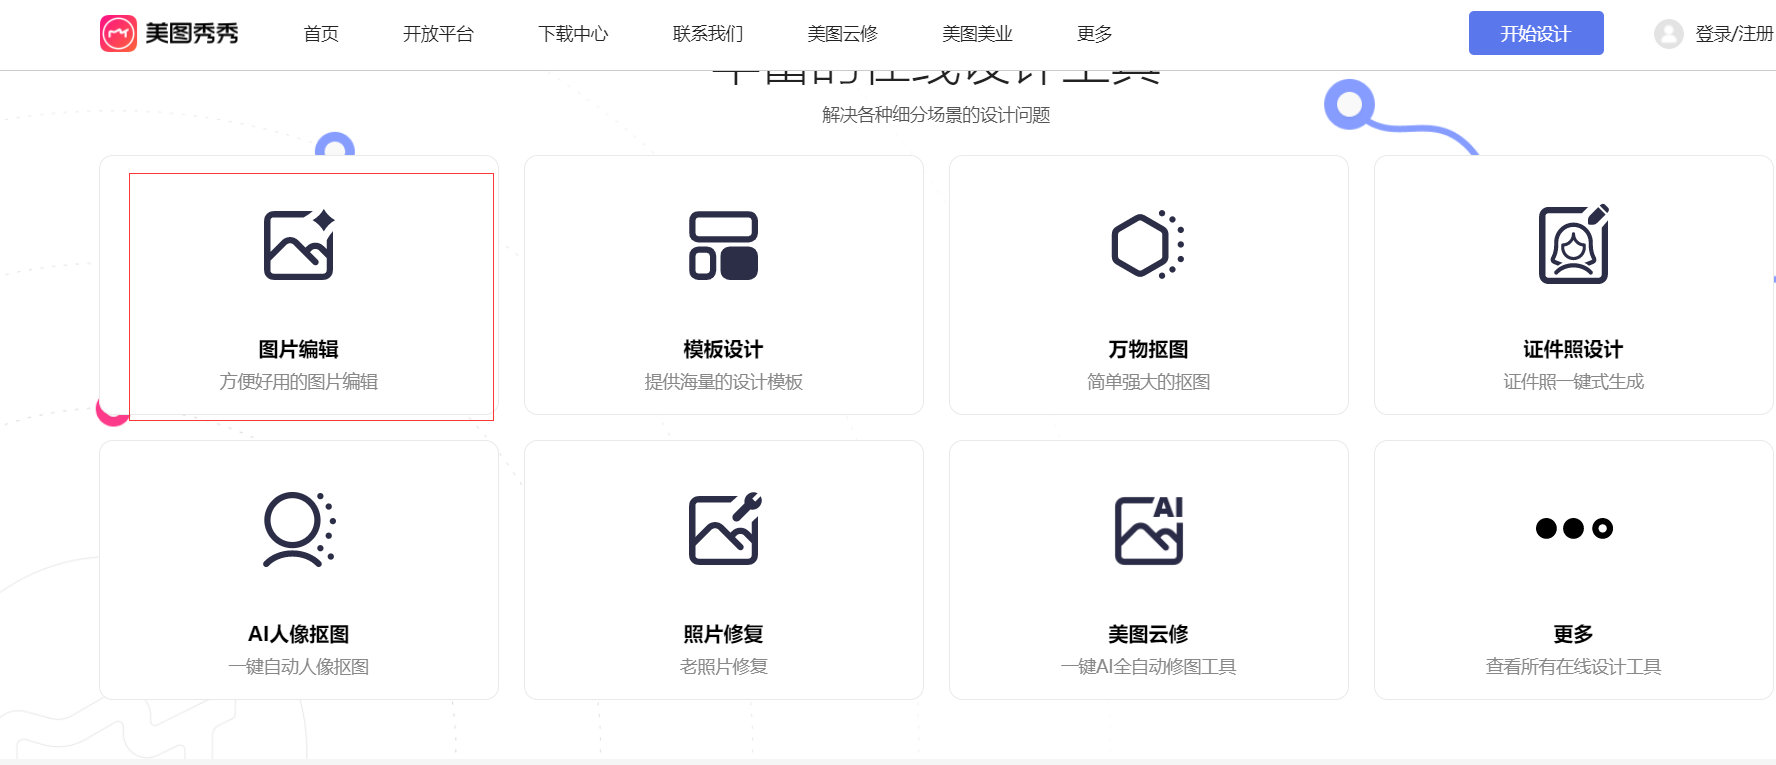Click the 美图秀秀 logo icon
The width and height of the screenshot is (1776, 765).
[x=118, y=33]
